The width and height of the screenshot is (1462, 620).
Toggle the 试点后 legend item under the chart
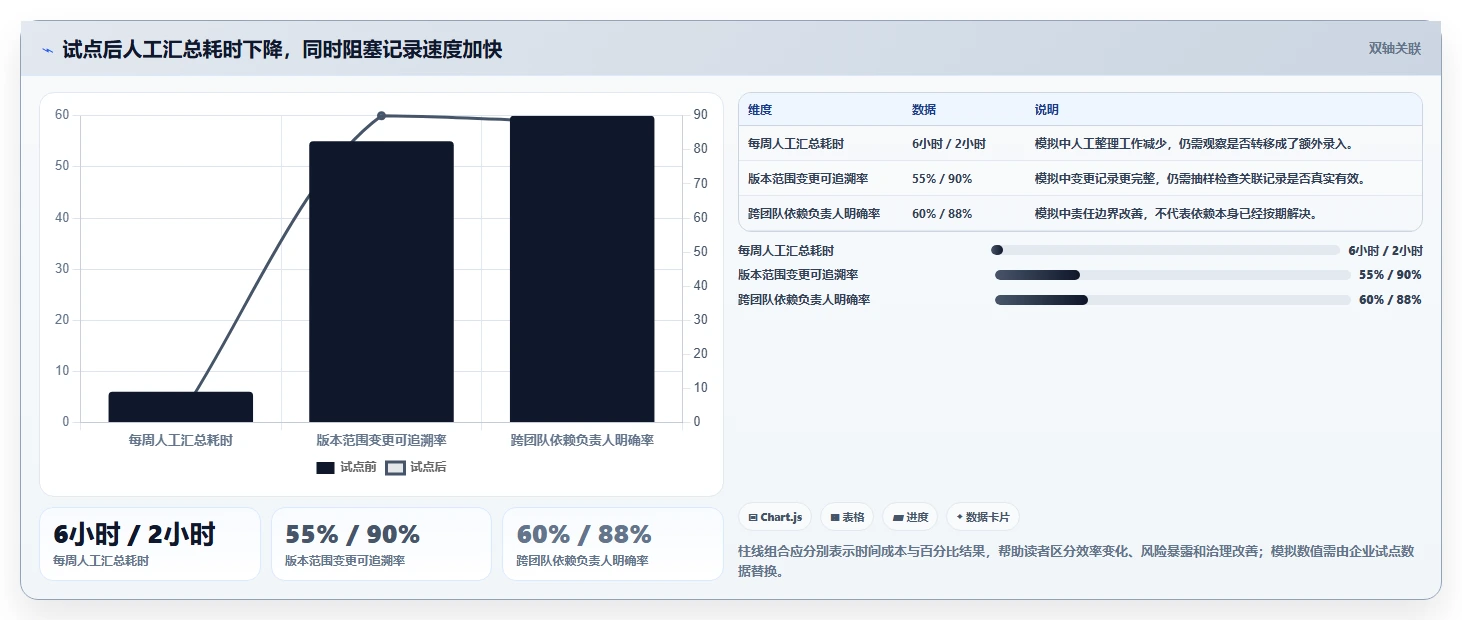(x=416, y=467)
